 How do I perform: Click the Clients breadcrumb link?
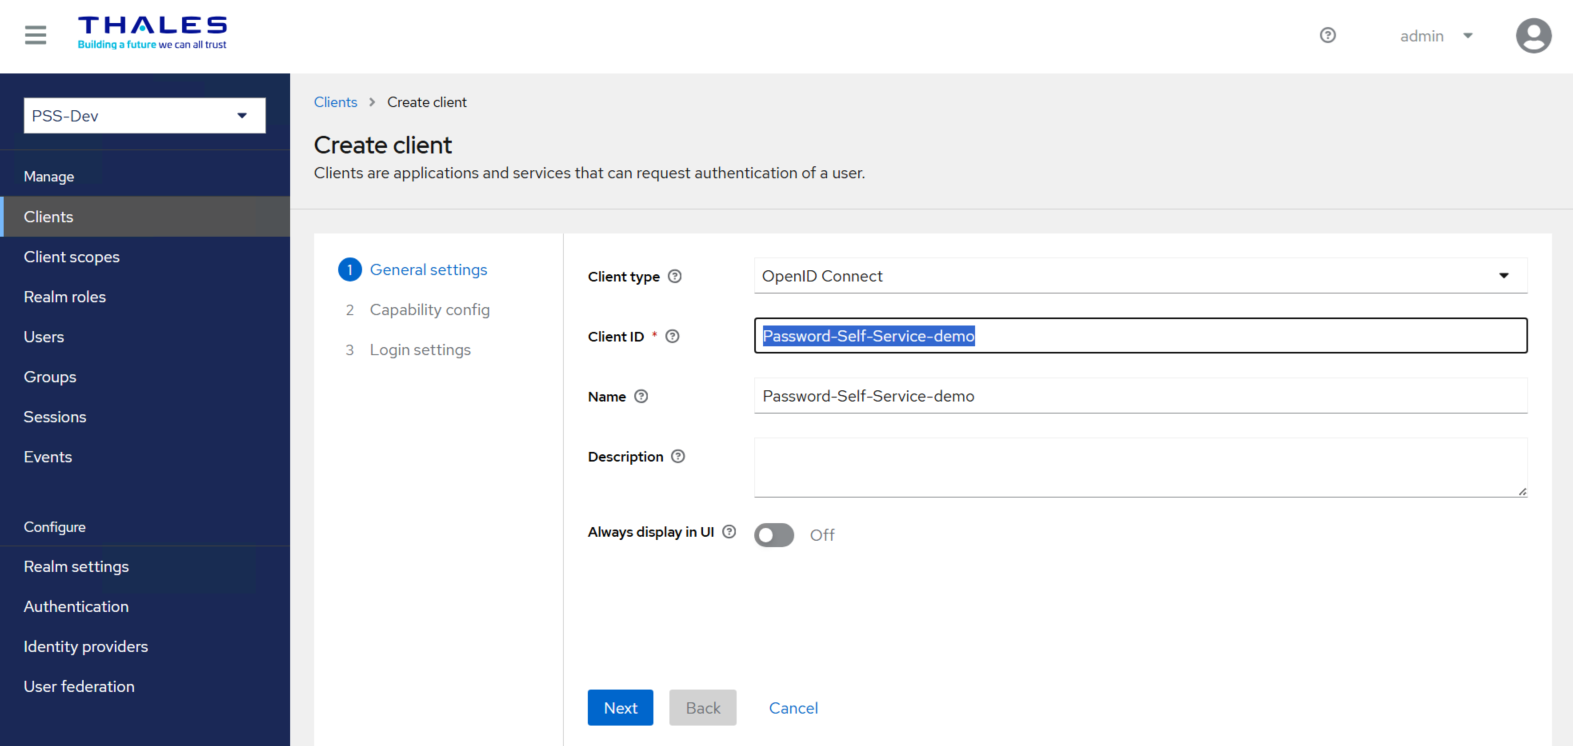pyautogui.click(x=335, y=102)
